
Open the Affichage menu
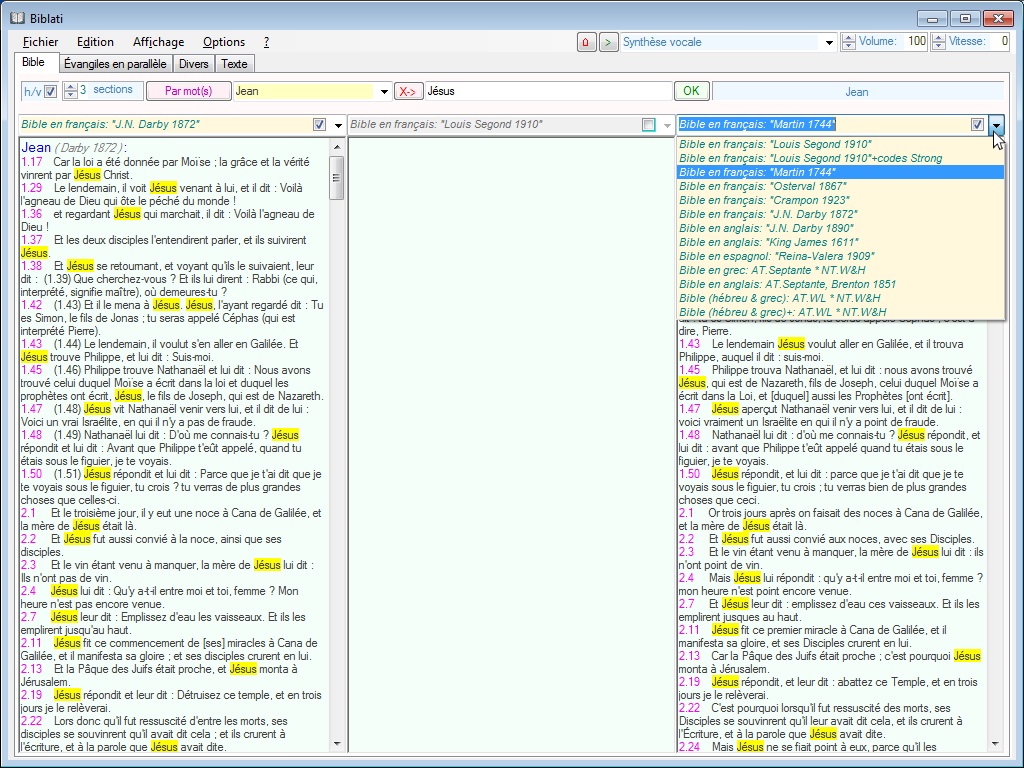158,42
